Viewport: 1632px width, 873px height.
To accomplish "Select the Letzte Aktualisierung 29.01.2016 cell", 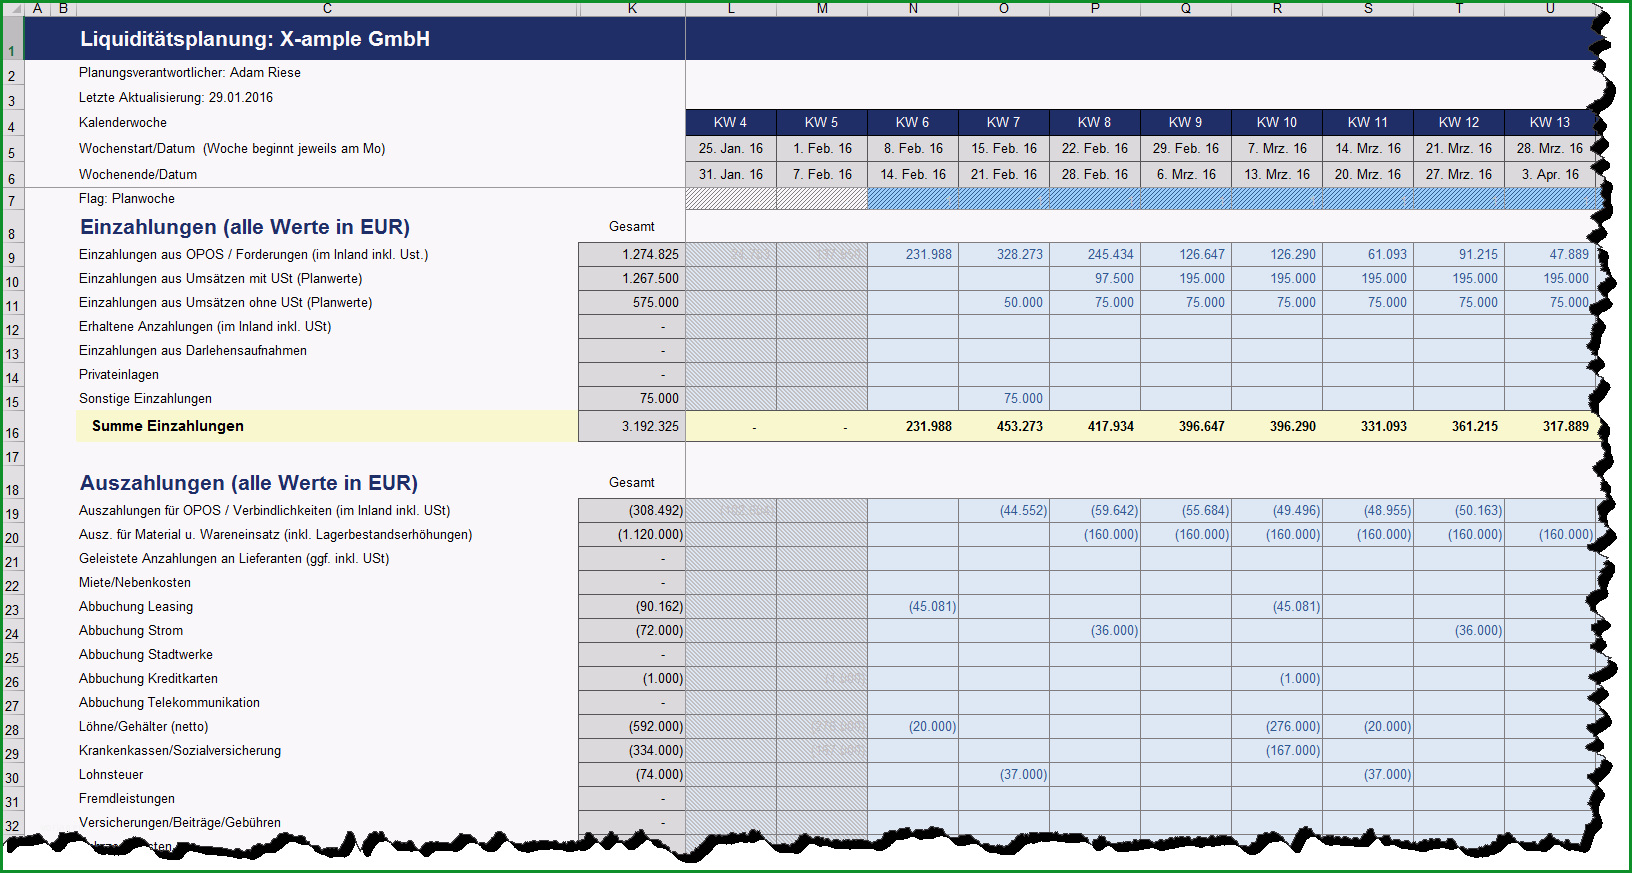I will point(176,97).
